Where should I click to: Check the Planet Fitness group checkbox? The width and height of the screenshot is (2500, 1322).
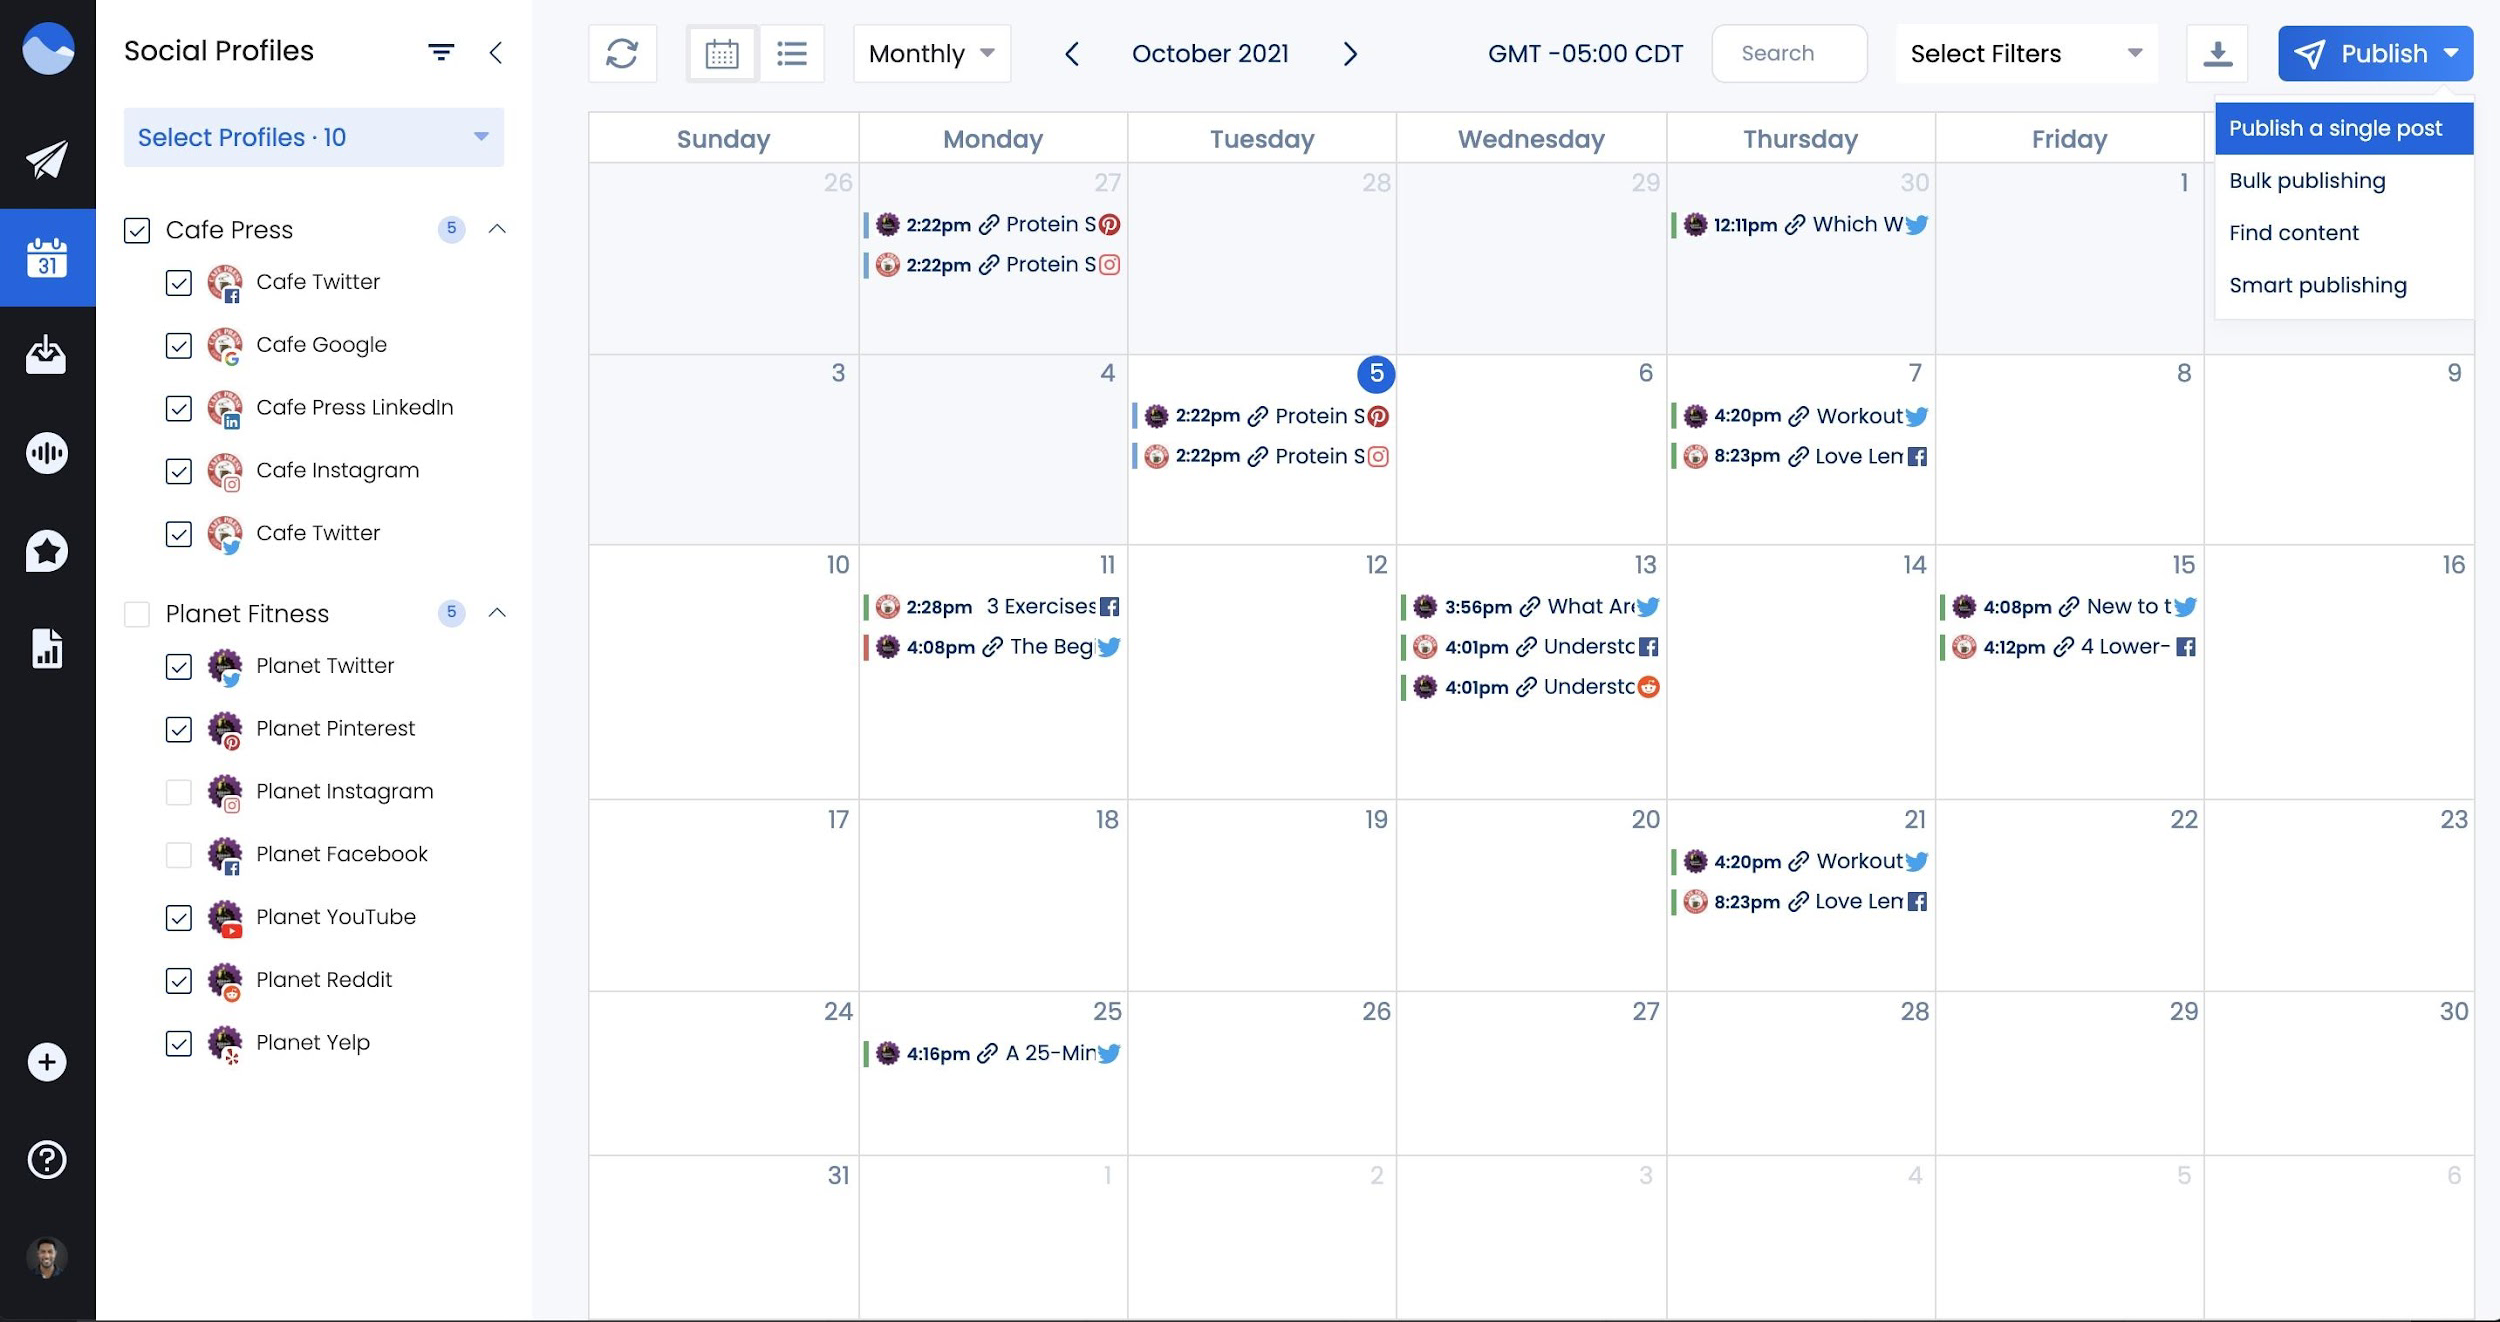point(137,614)
